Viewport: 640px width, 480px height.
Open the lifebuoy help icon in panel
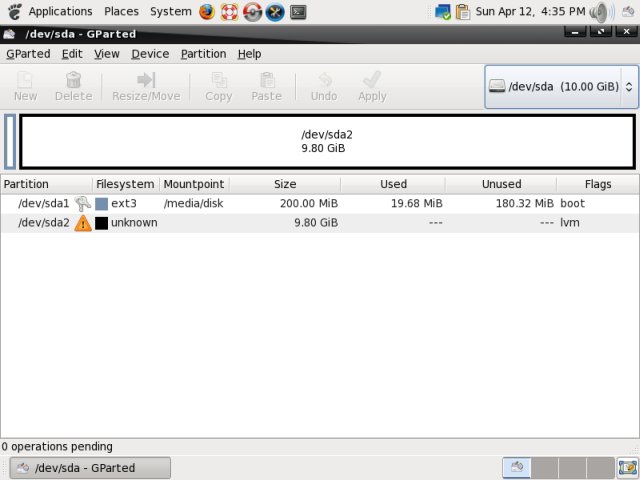point(229,12)
